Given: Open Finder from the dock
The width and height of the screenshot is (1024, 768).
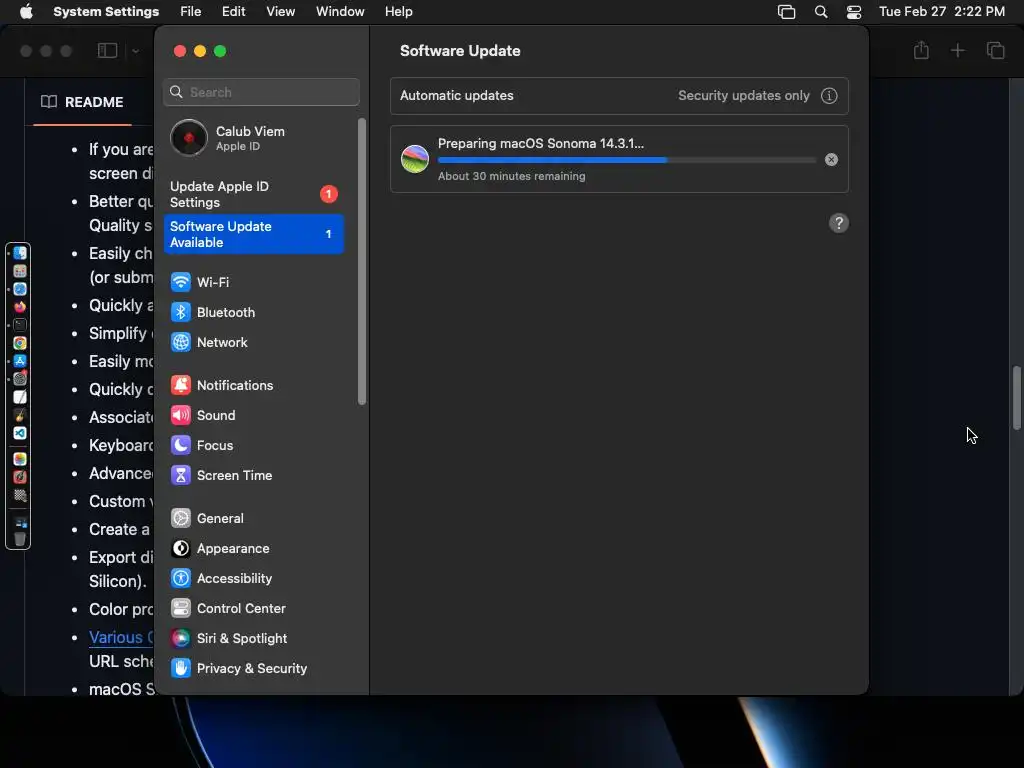Looking at the screenshot, I should coord(20,253).
